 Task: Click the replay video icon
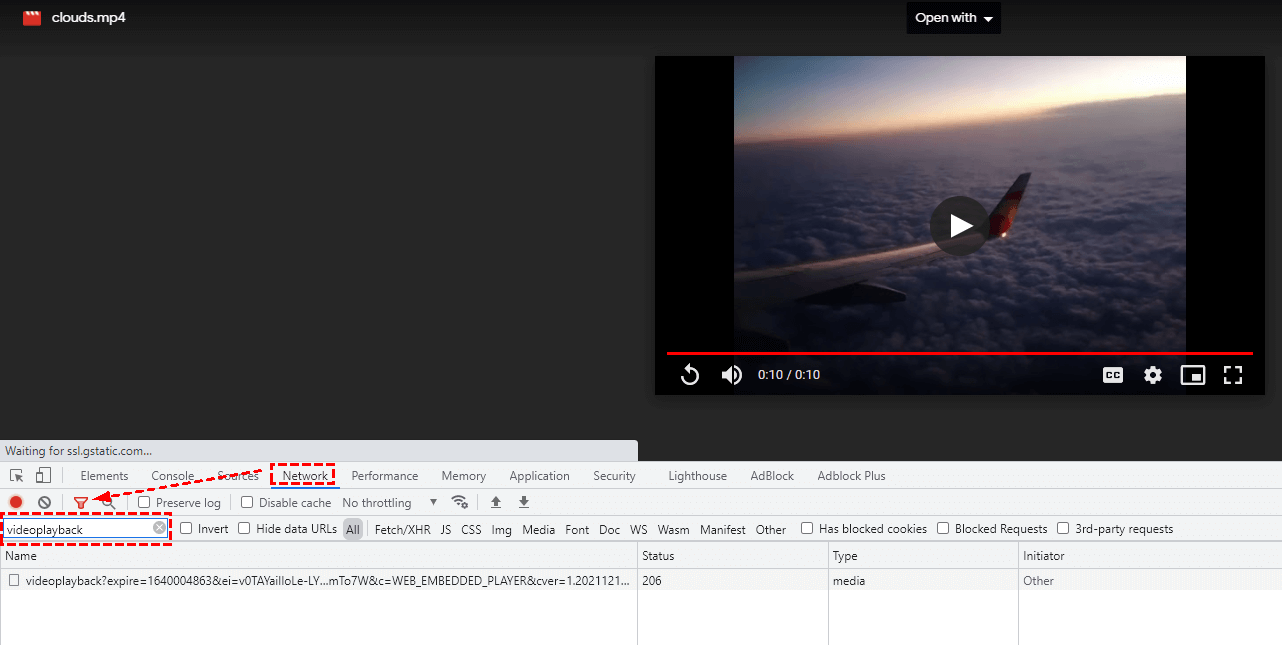690,375
